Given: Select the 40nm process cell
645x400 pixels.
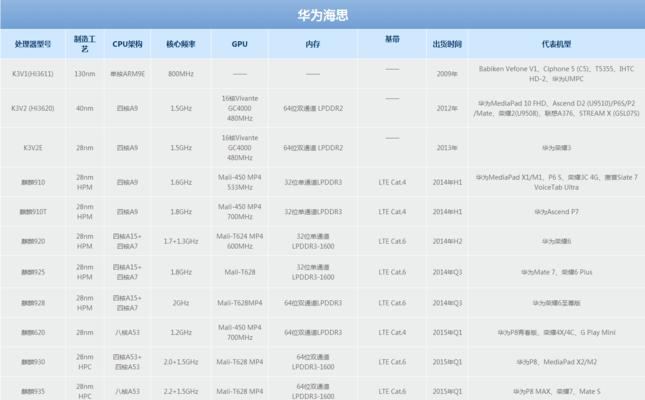Looking at the screenshot, I should 85,108.
